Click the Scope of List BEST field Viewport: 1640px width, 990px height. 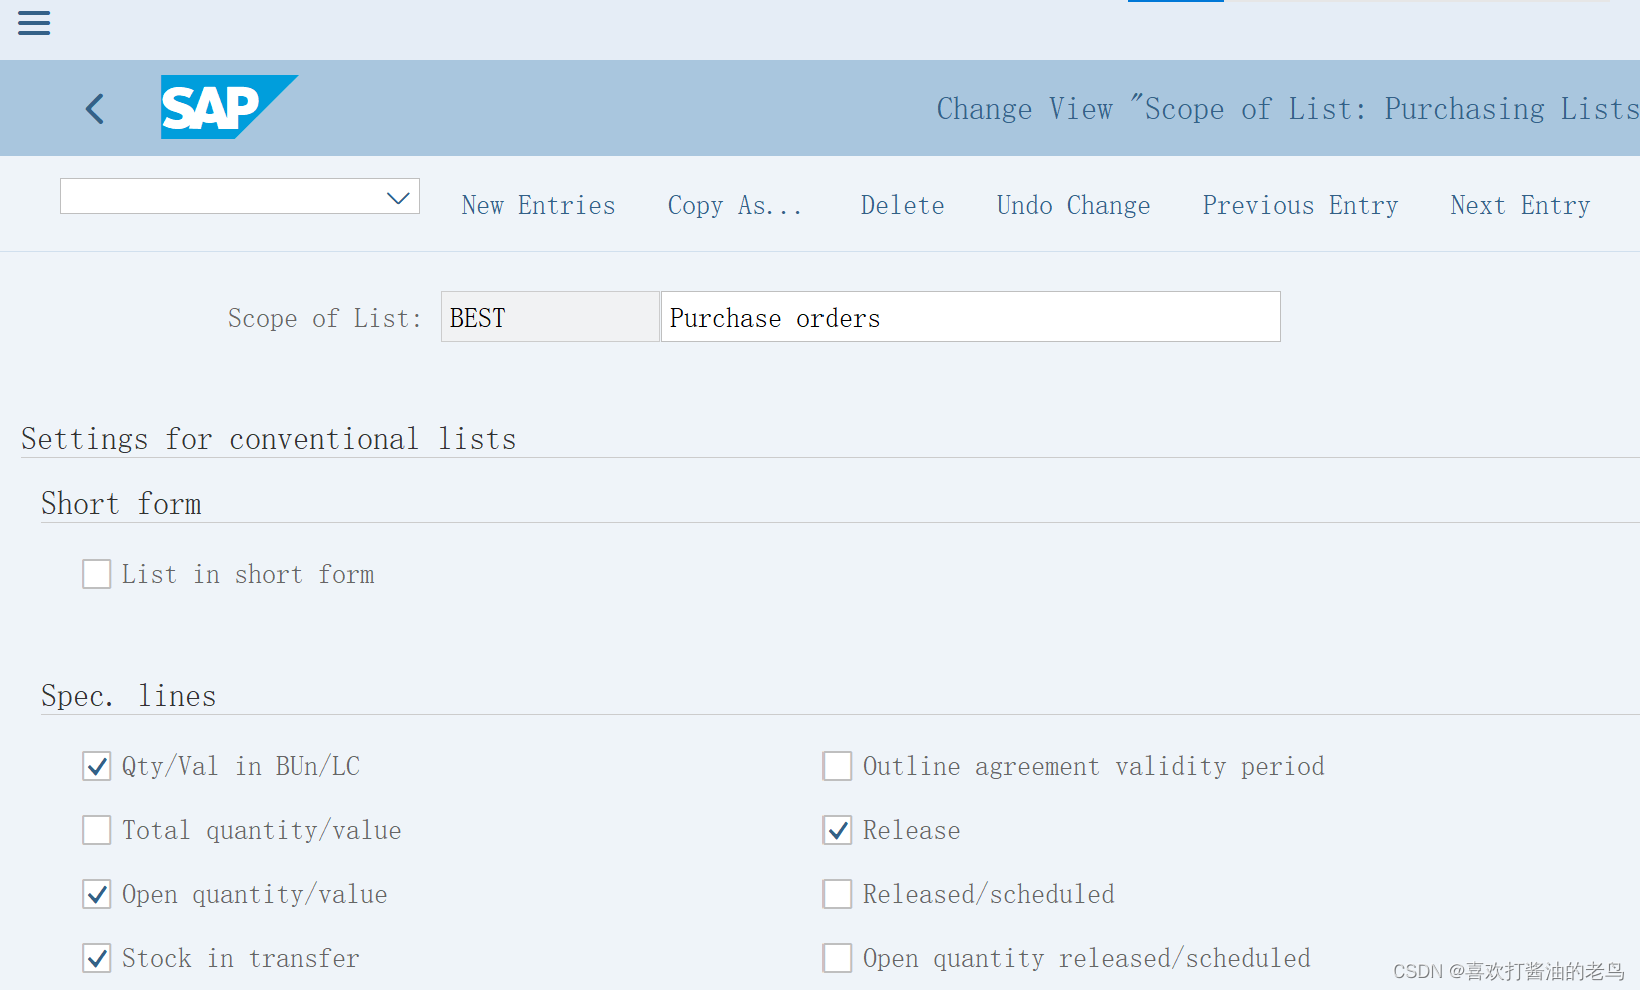click(550, 317)
